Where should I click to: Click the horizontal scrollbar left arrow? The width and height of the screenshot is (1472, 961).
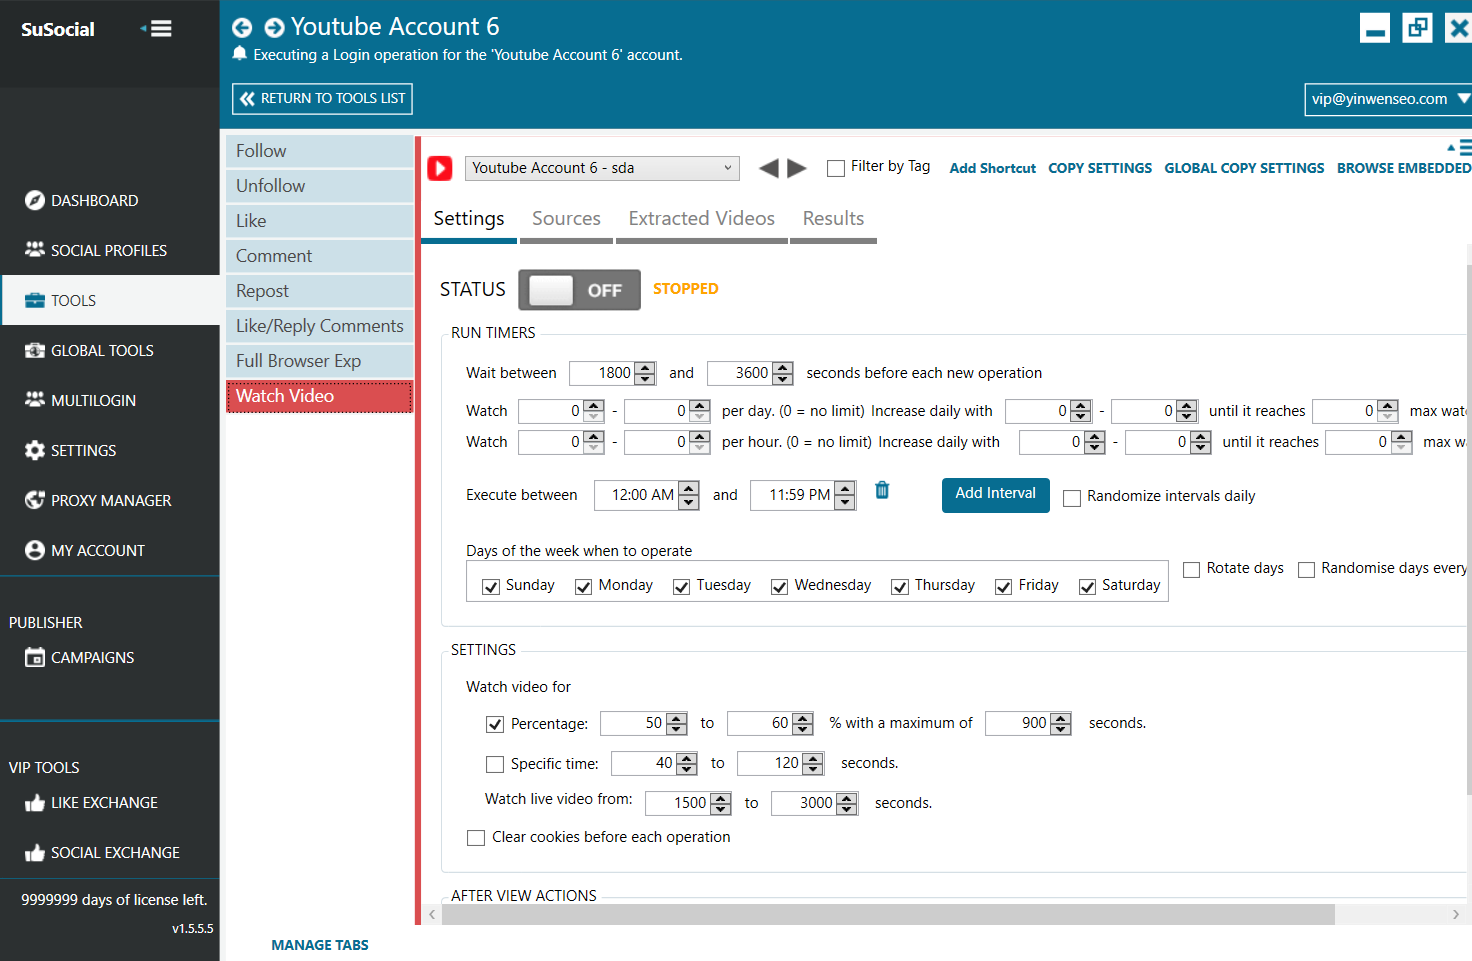(x=432, y=914)
